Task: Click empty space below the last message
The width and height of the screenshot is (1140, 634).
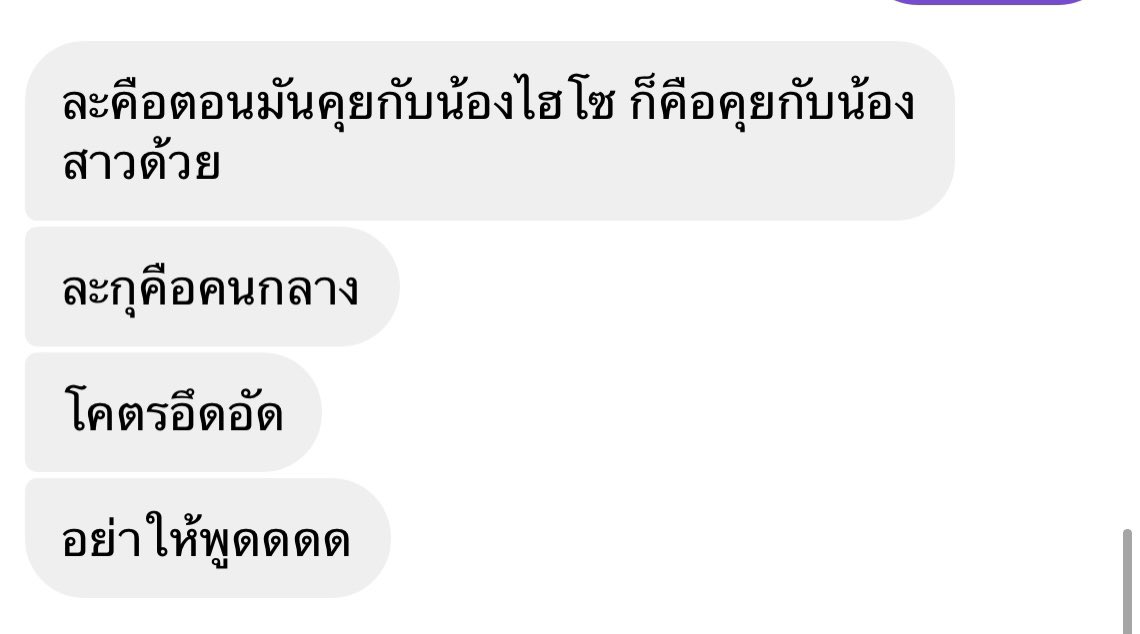Action: pyautogui.click(x=567, y=618)
